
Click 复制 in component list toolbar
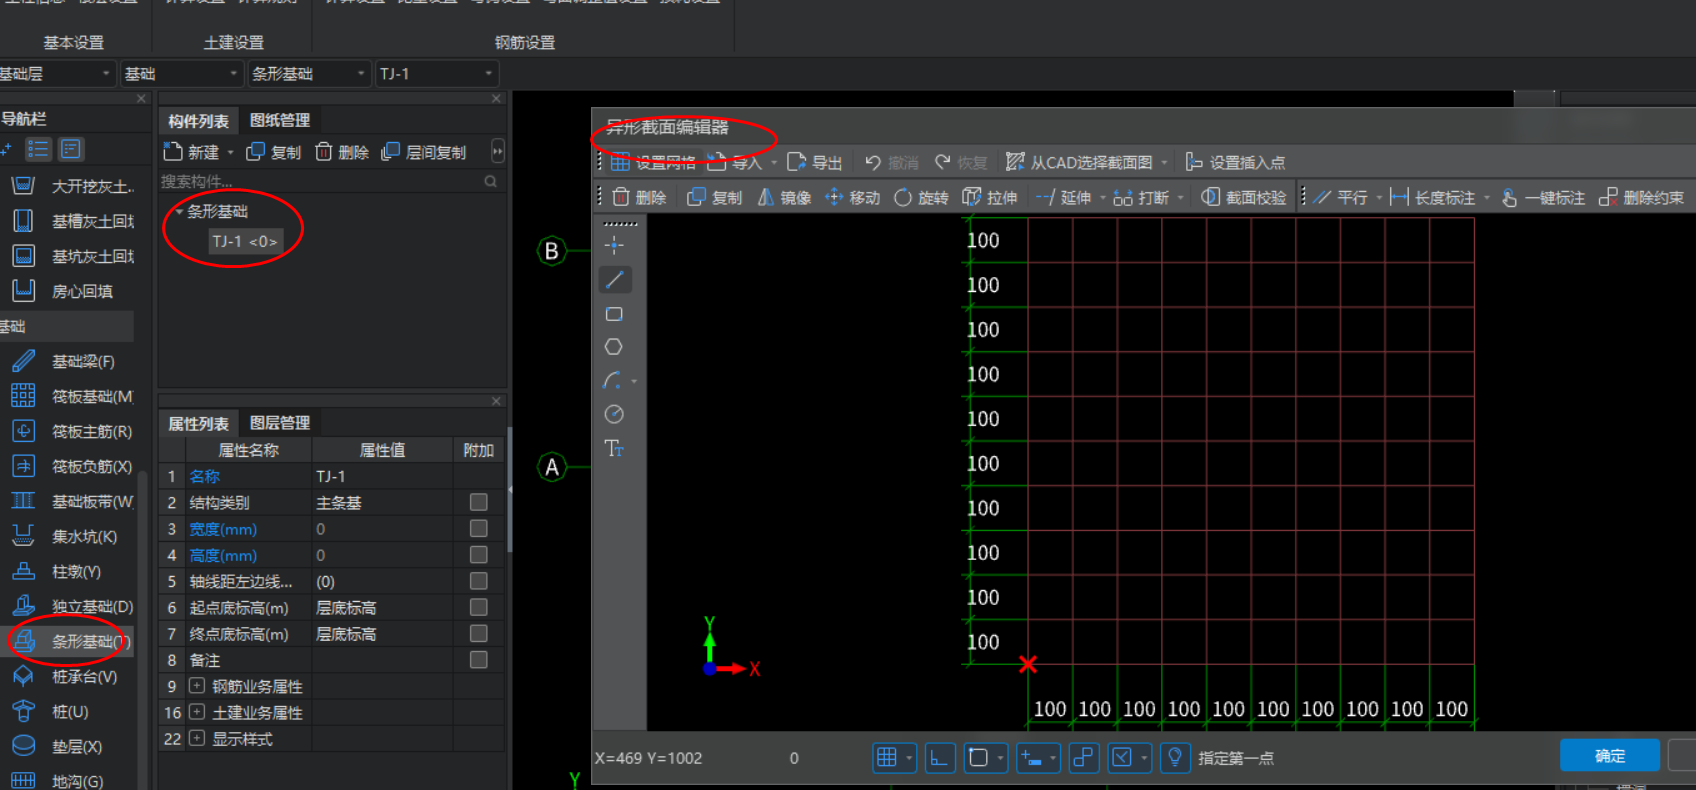pos(274,152)
